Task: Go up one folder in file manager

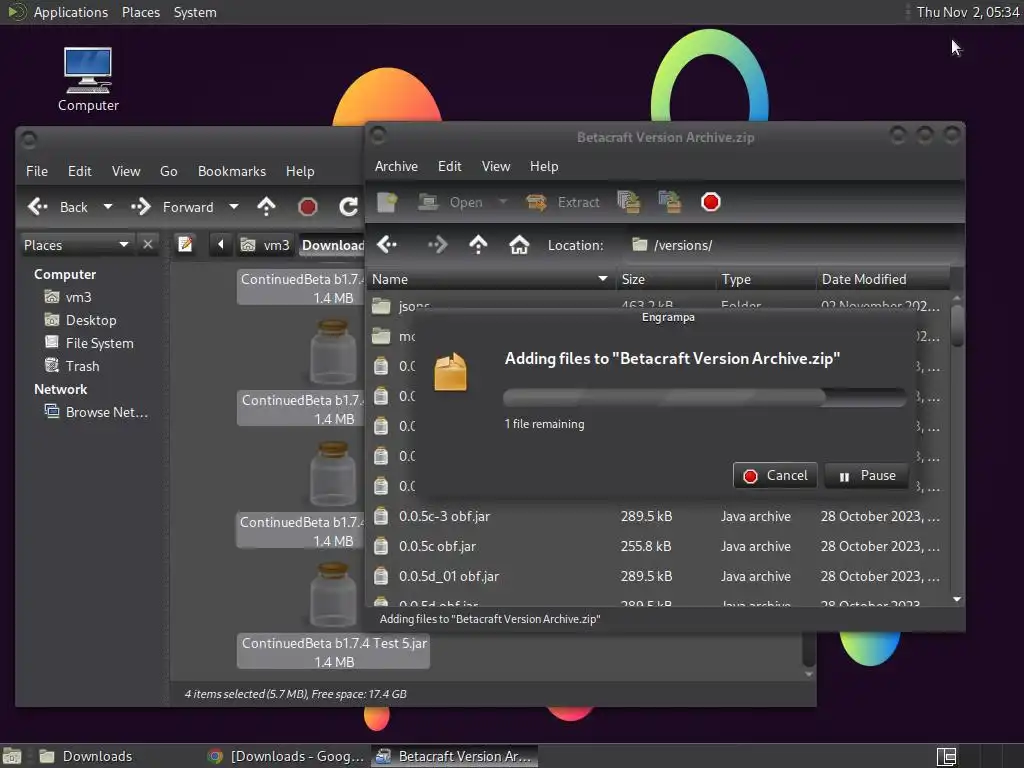Action: (266, 207)
